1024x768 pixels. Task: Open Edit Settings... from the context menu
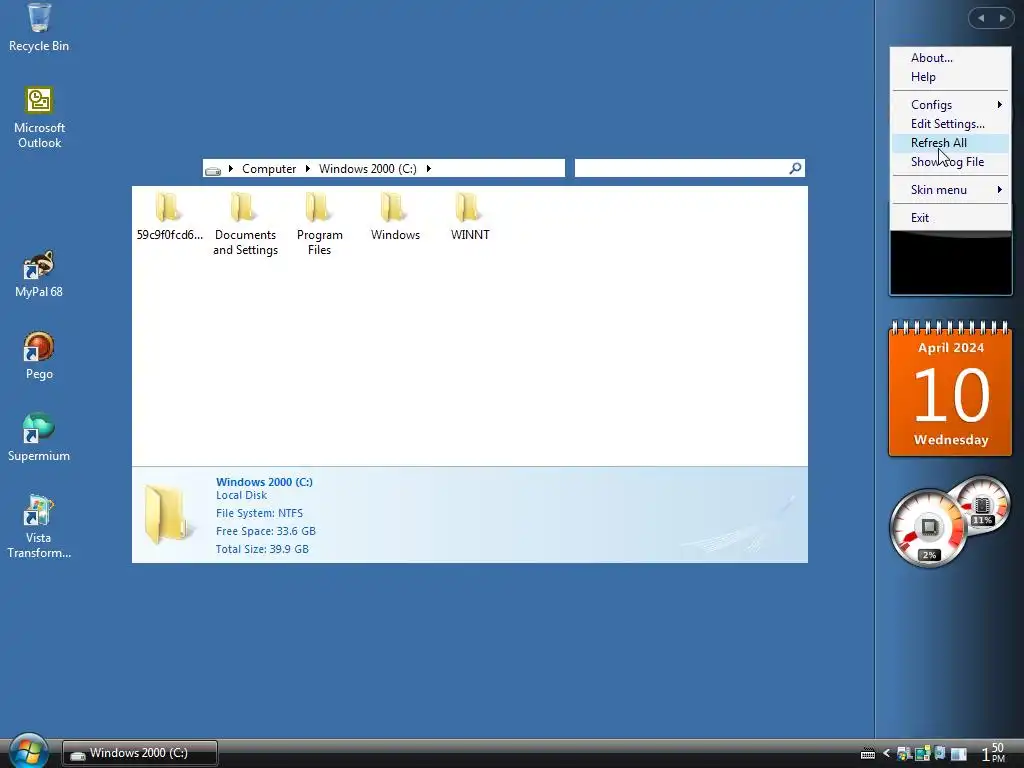(950, 123)
